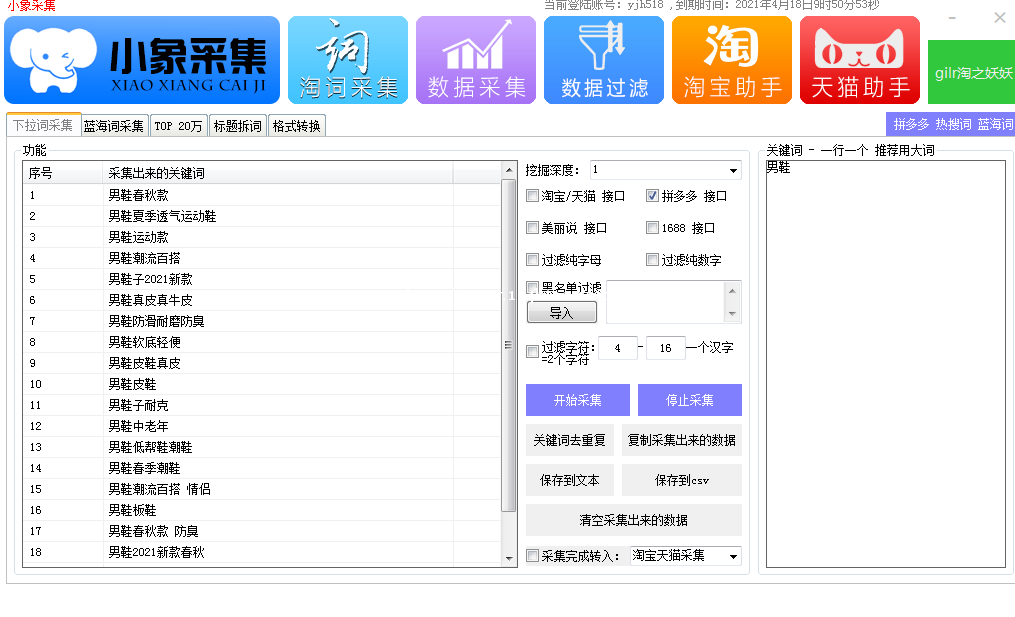The image size is (1015, 617).
Task: Click the 关键词去重复 button
Action: 569,440
